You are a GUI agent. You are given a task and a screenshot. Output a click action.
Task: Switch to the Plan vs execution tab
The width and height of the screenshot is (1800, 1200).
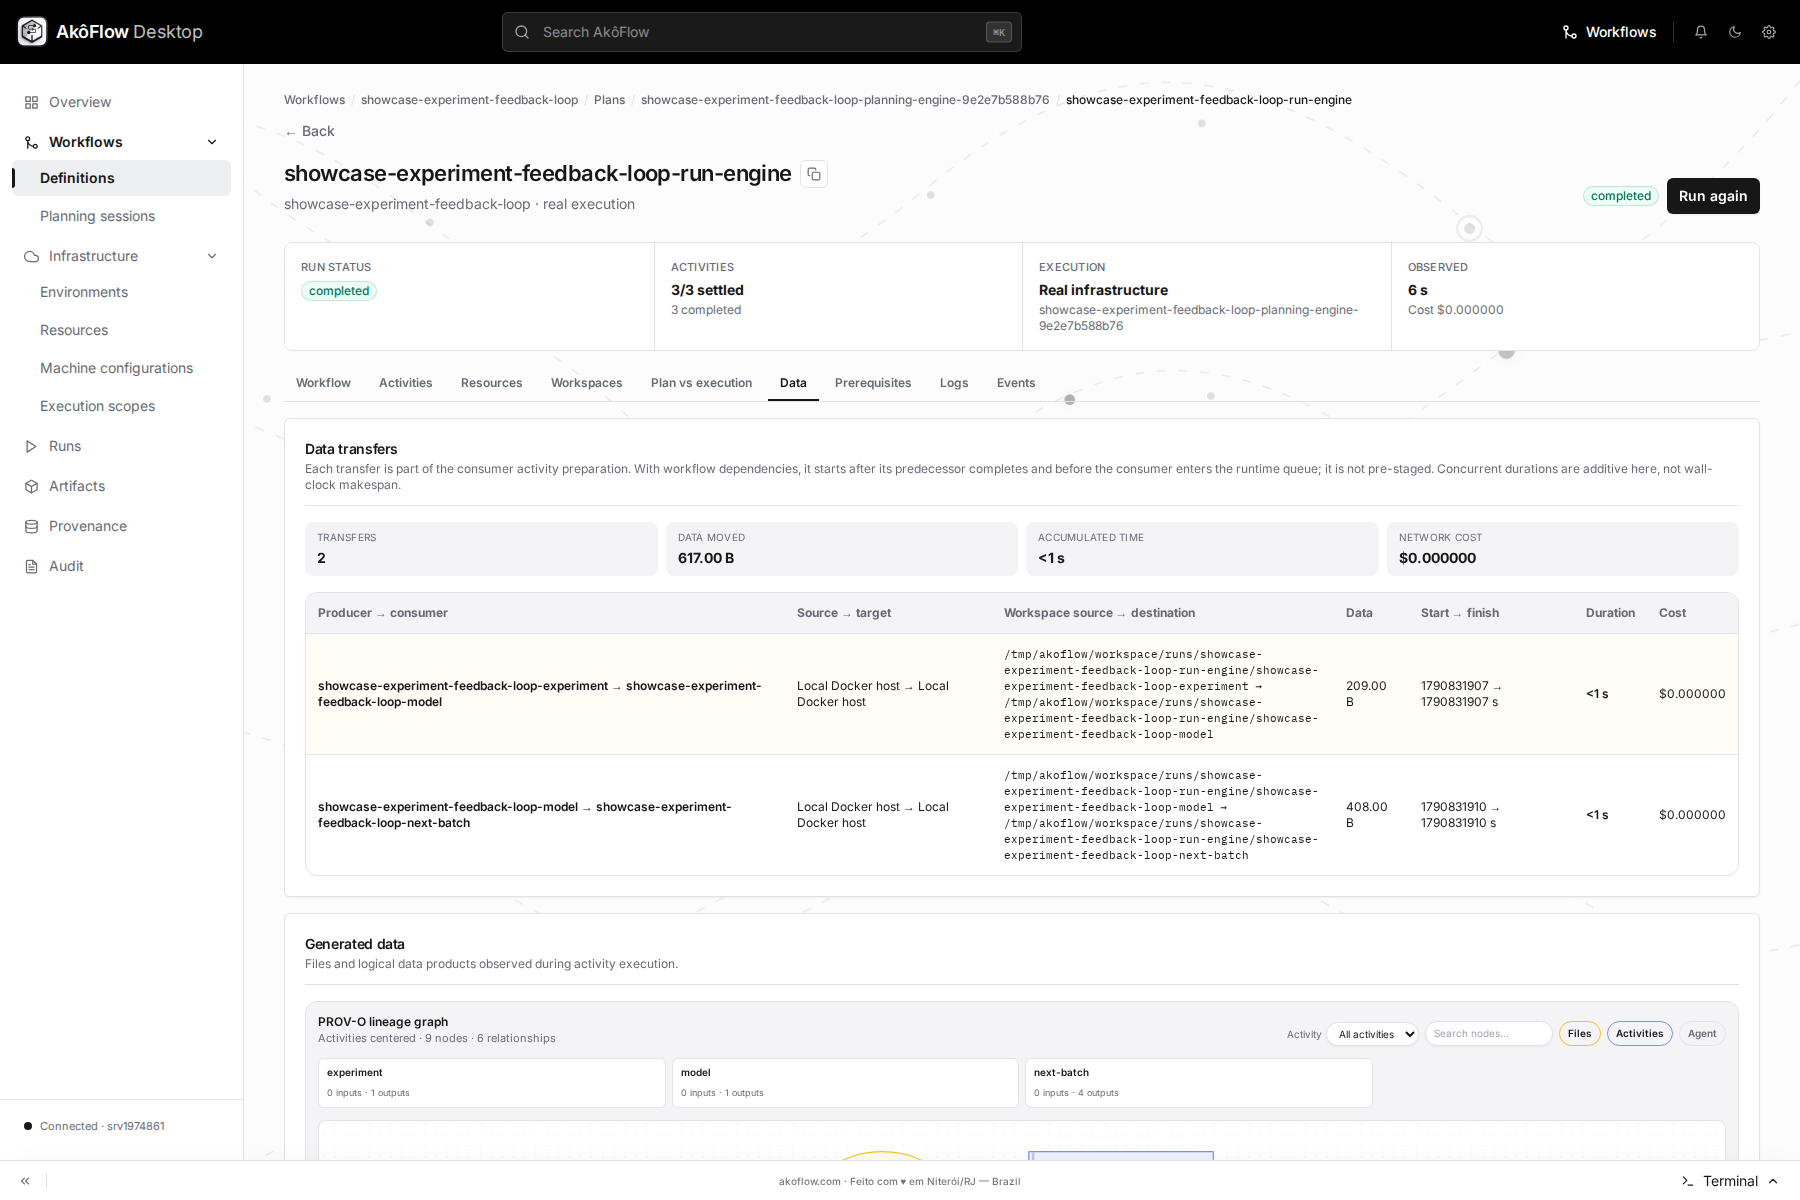701,383
